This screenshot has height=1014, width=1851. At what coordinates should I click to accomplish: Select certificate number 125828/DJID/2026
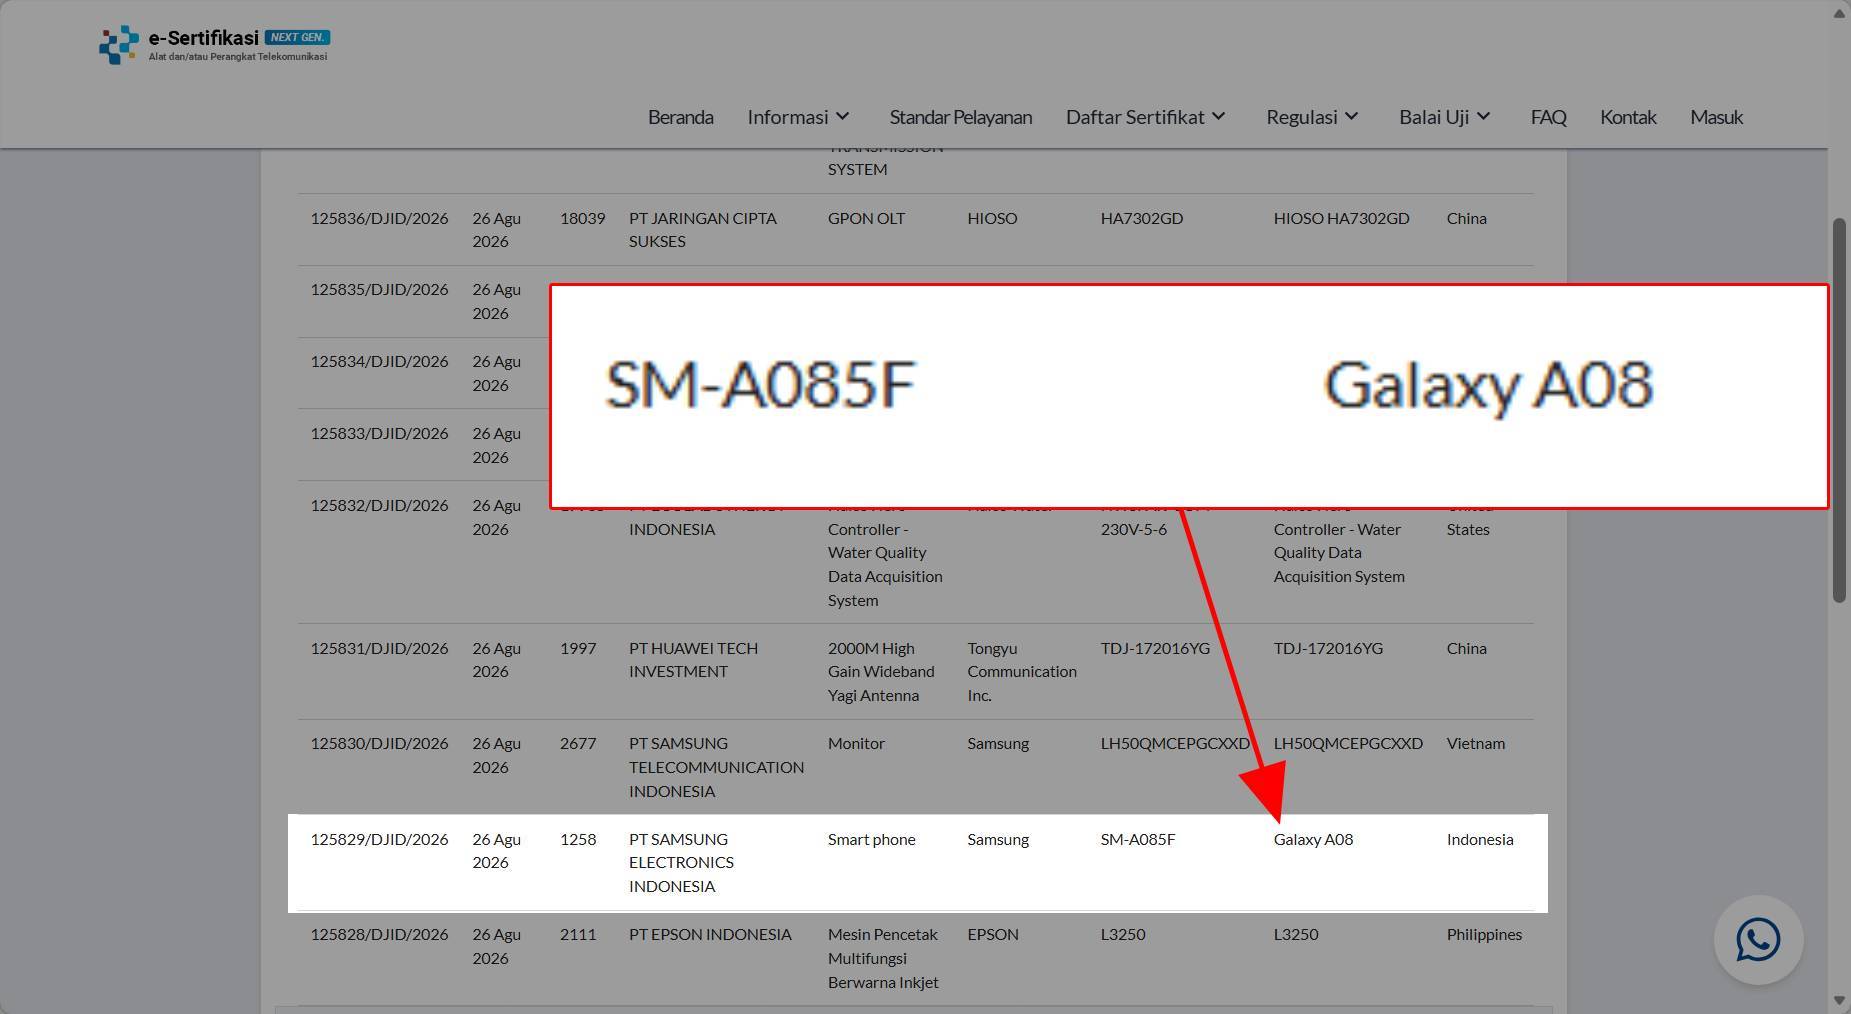coord(379,934)
